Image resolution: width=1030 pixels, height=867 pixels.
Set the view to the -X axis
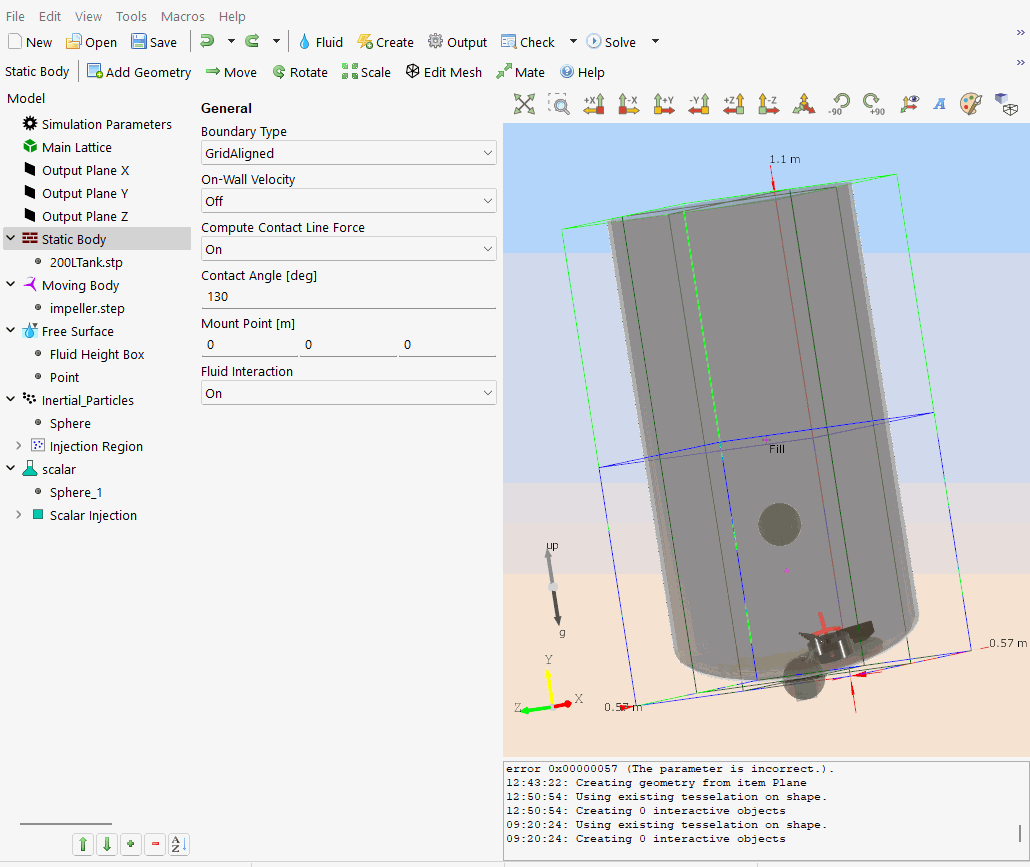(x=629, y=104)
